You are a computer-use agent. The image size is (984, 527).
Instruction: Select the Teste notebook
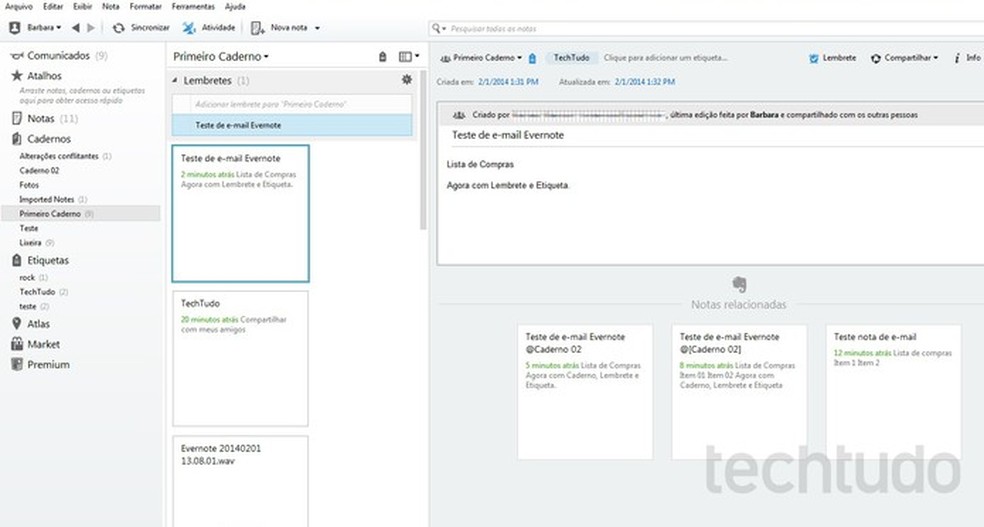(29, 228)
